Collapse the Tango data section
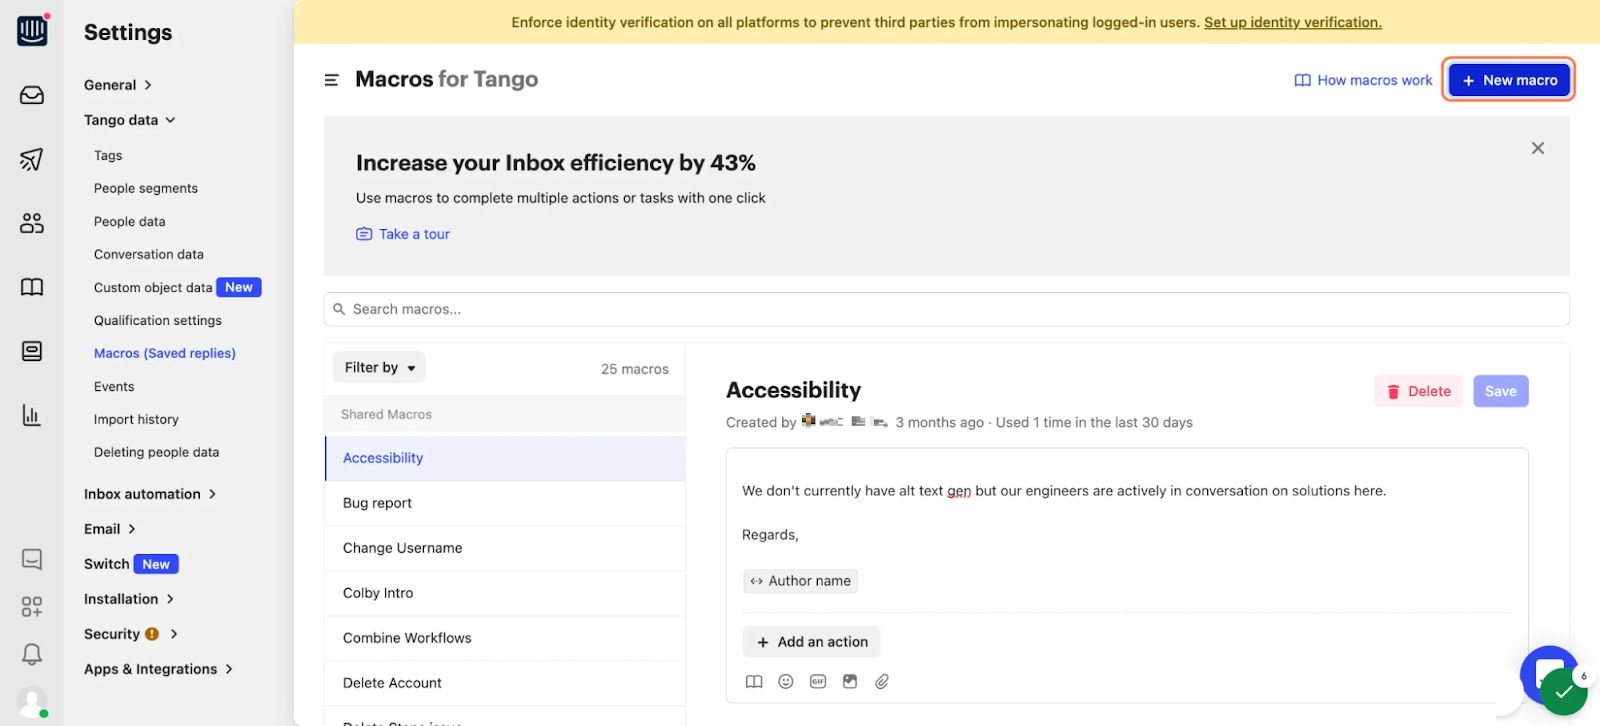Viewport: 1600px width, 726px height. click(x=130, y=120)
